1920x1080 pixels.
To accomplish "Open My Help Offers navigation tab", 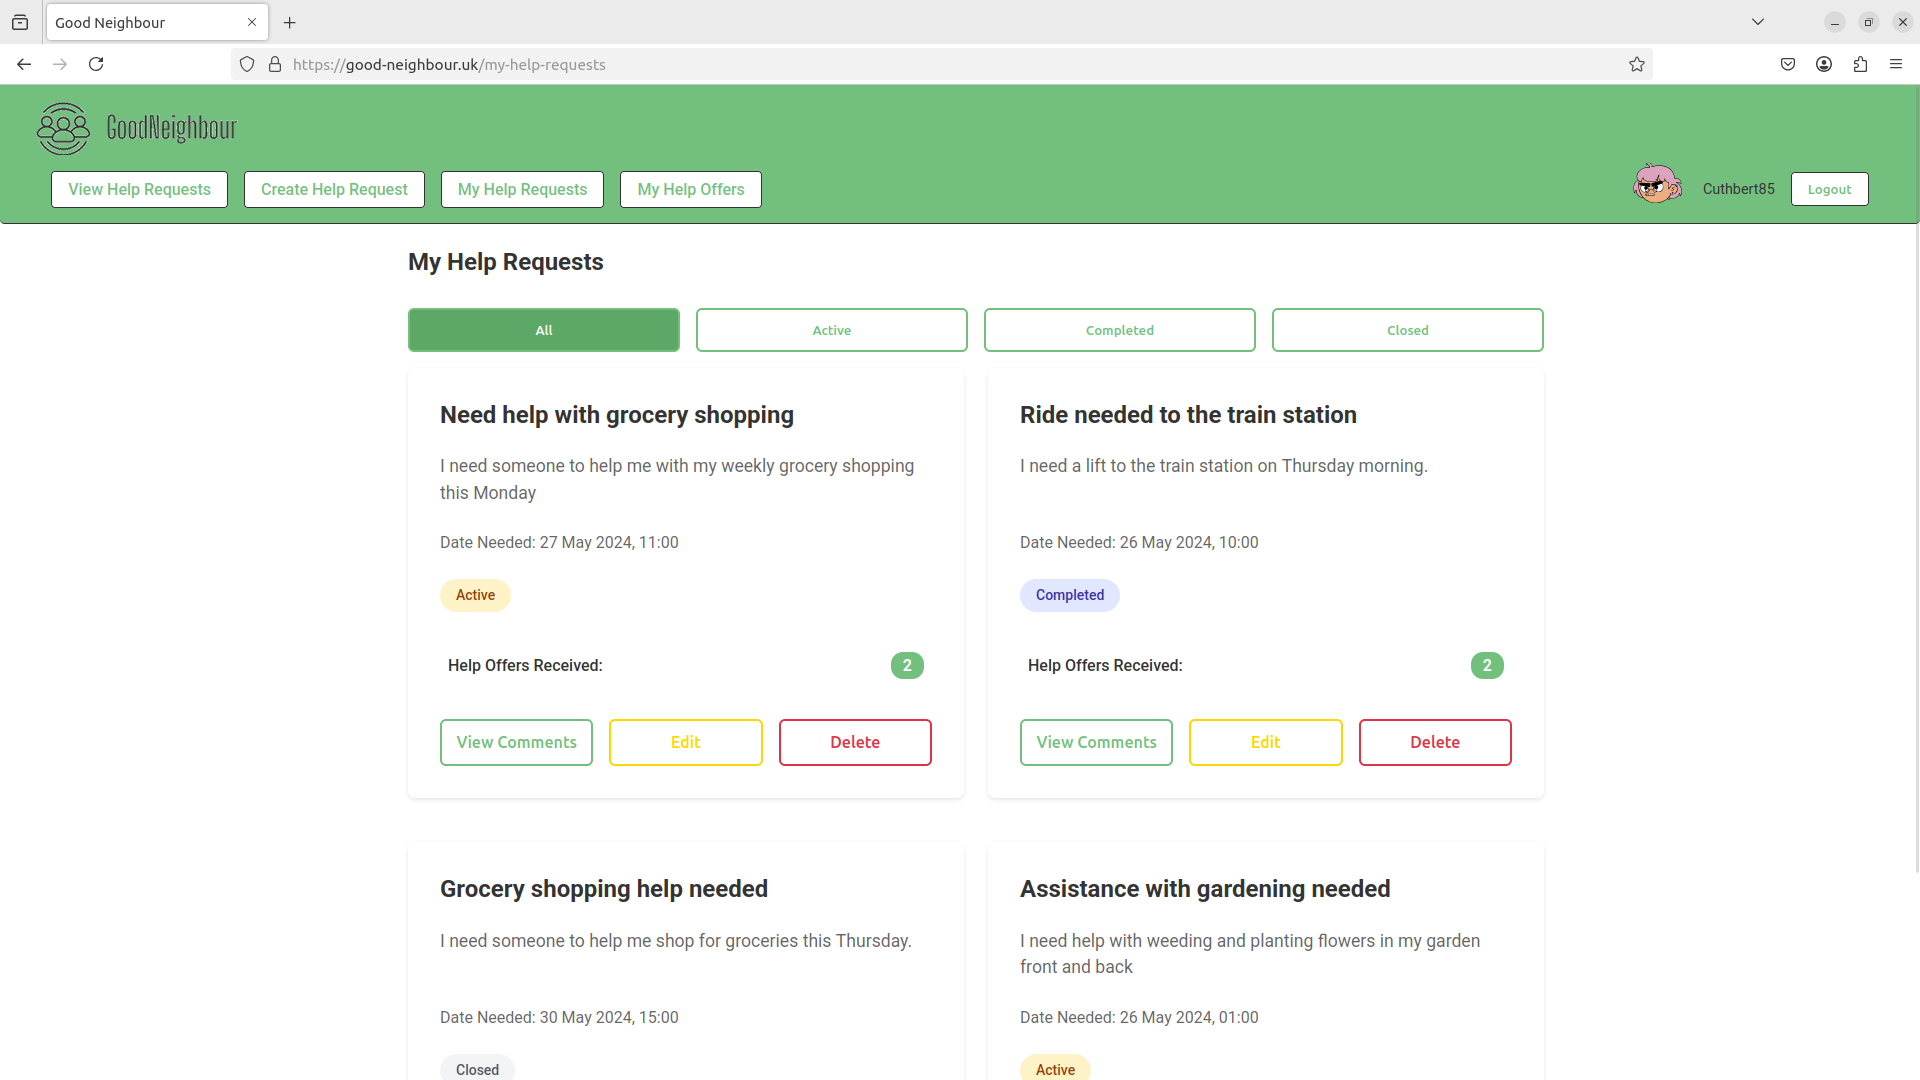I will [691, 189].
